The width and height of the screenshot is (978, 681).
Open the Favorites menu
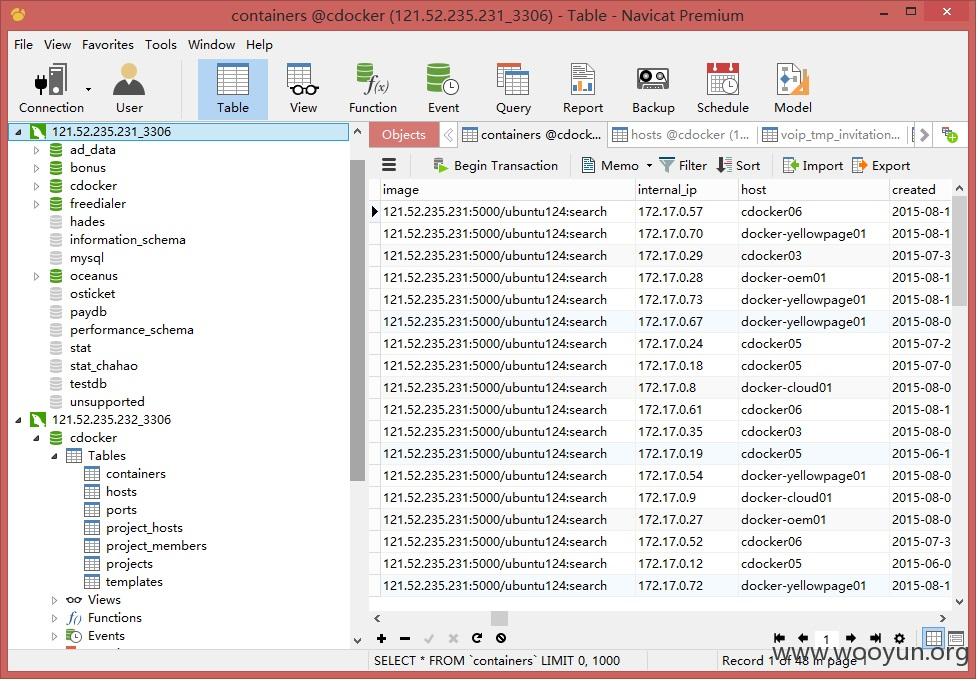pyautogui.click(x=107, y=44)
